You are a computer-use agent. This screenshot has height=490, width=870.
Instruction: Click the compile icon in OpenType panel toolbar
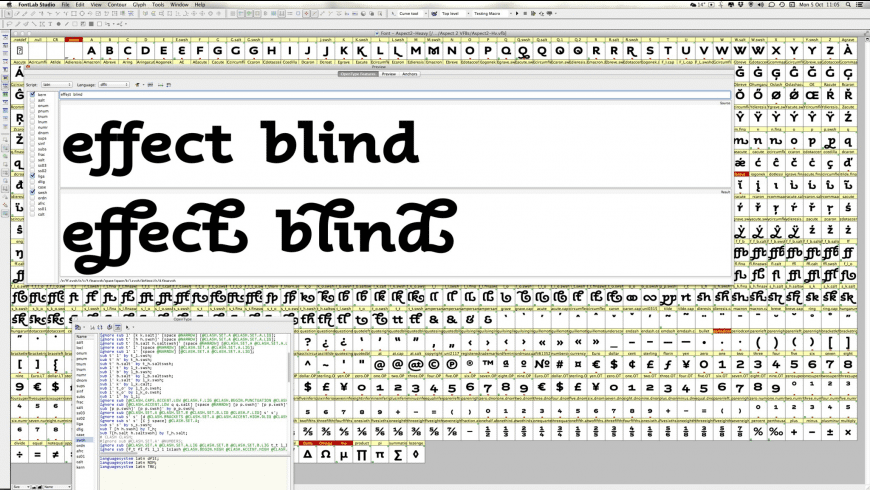point(109,327)
